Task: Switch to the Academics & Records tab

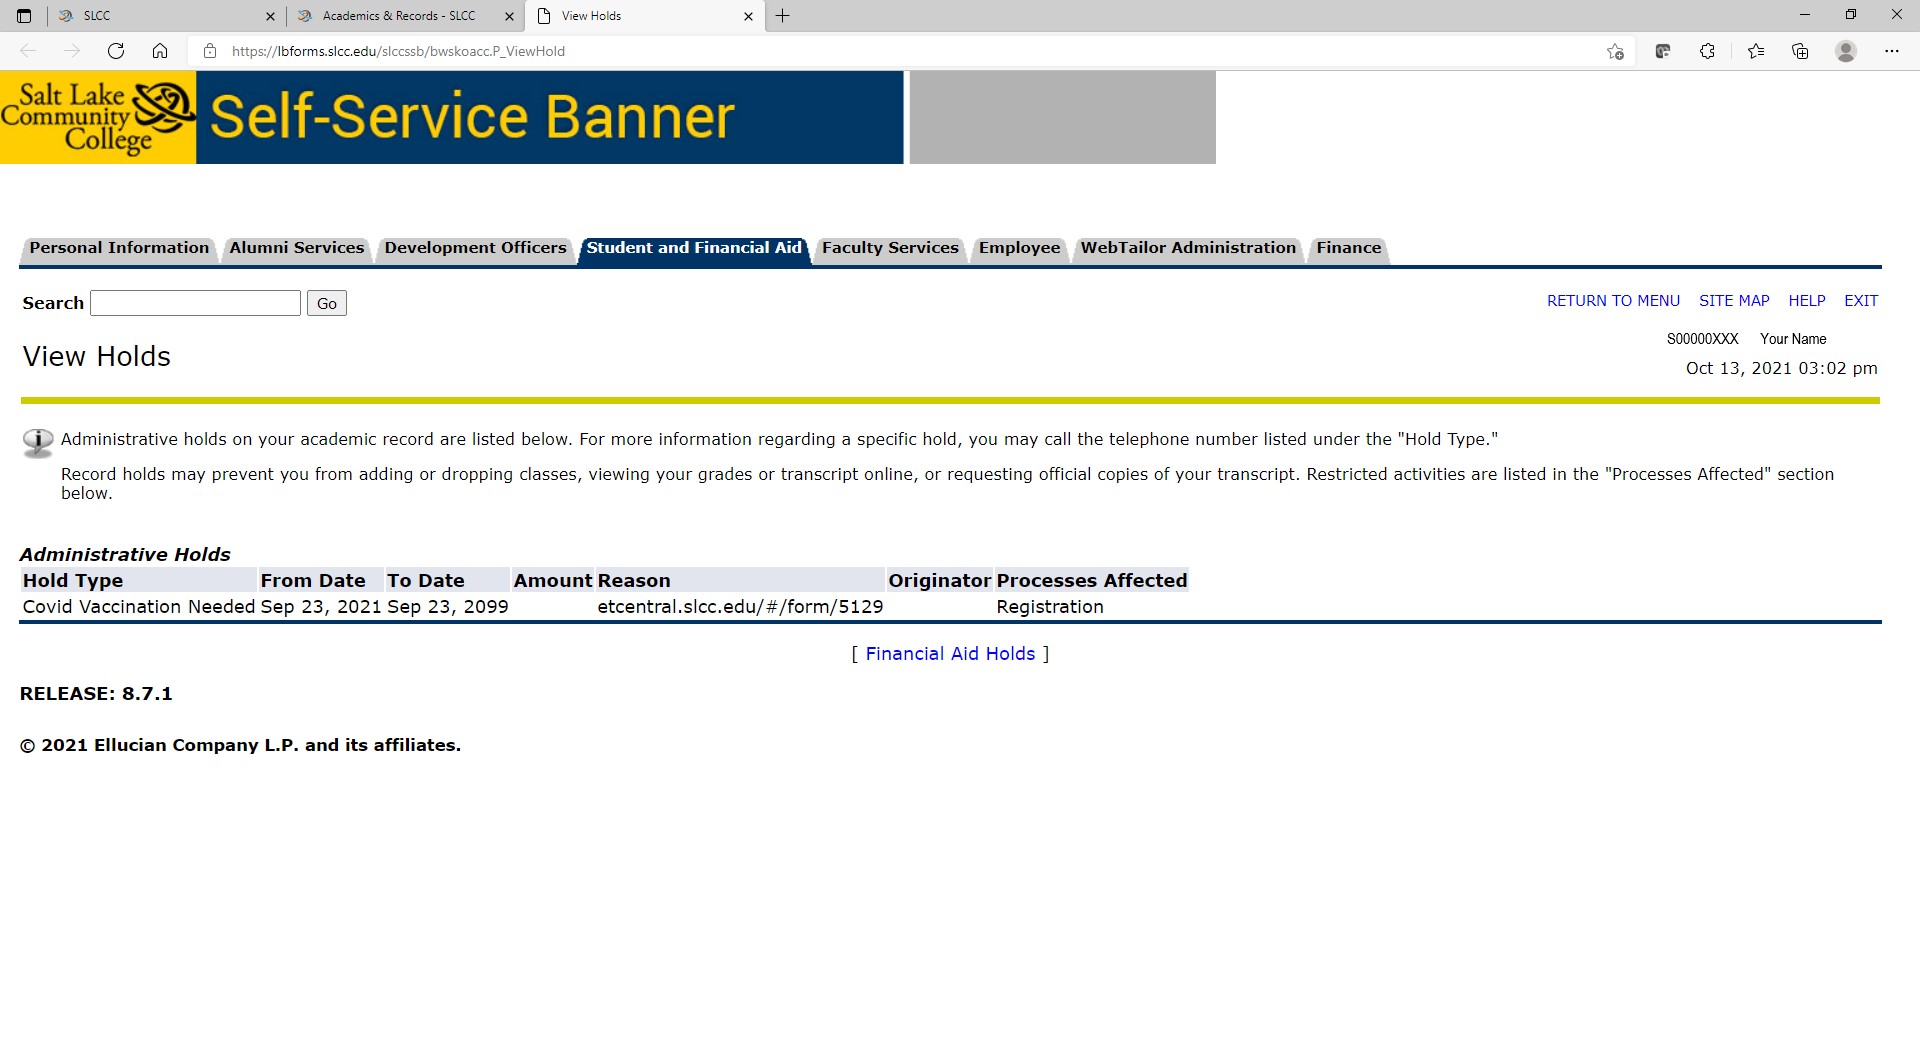Action: (399, 16)
